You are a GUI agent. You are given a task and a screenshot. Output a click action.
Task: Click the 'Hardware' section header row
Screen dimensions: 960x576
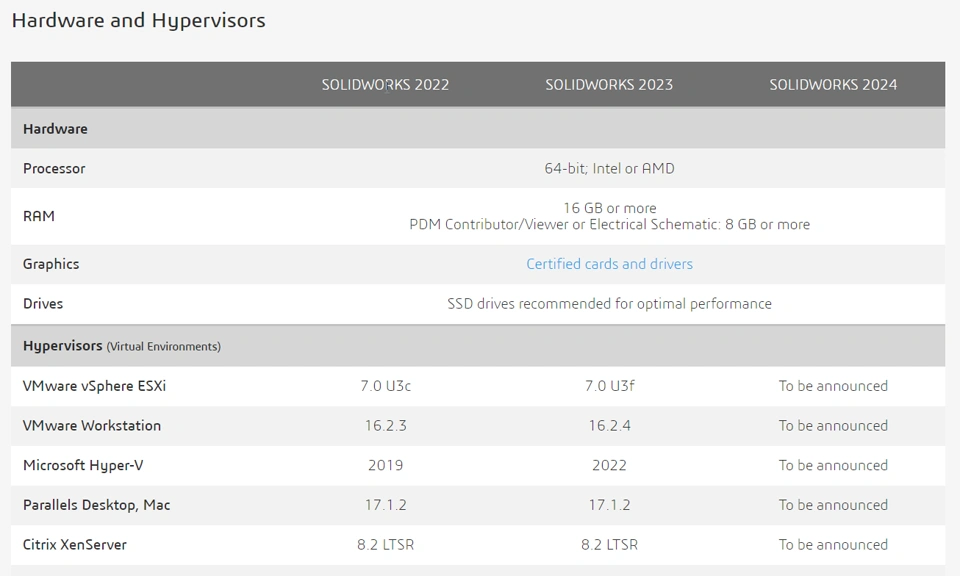click(x=478, y=129)
